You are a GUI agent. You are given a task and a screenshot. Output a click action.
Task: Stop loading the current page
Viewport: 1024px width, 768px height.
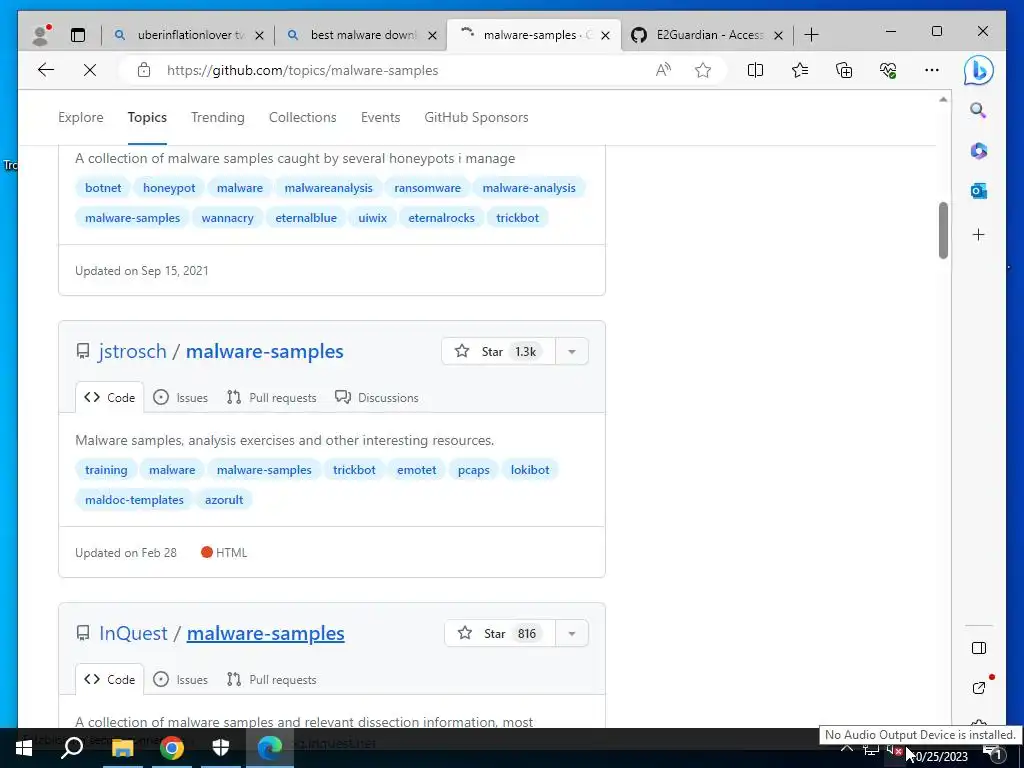tap(90, 70)
